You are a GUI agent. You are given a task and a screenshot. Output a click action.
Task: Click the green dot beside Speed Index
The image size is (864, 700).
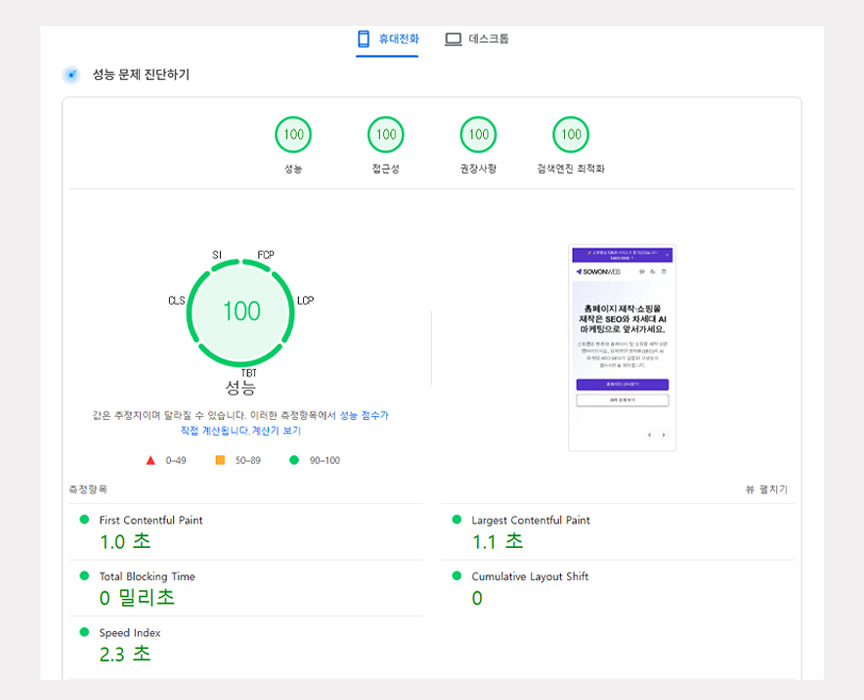click(84, 632)
